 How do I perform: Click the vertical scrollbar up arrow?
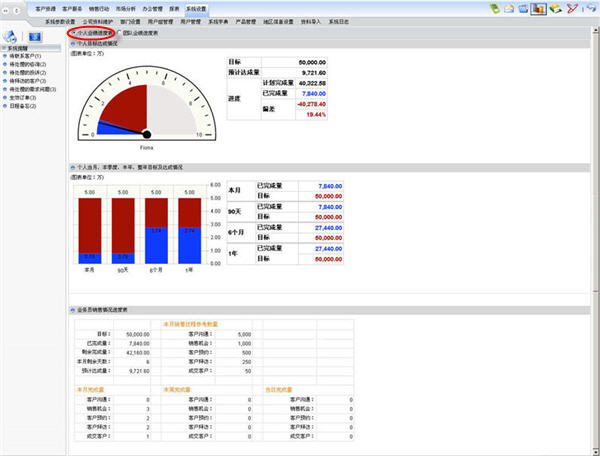(x=595, y=30)
